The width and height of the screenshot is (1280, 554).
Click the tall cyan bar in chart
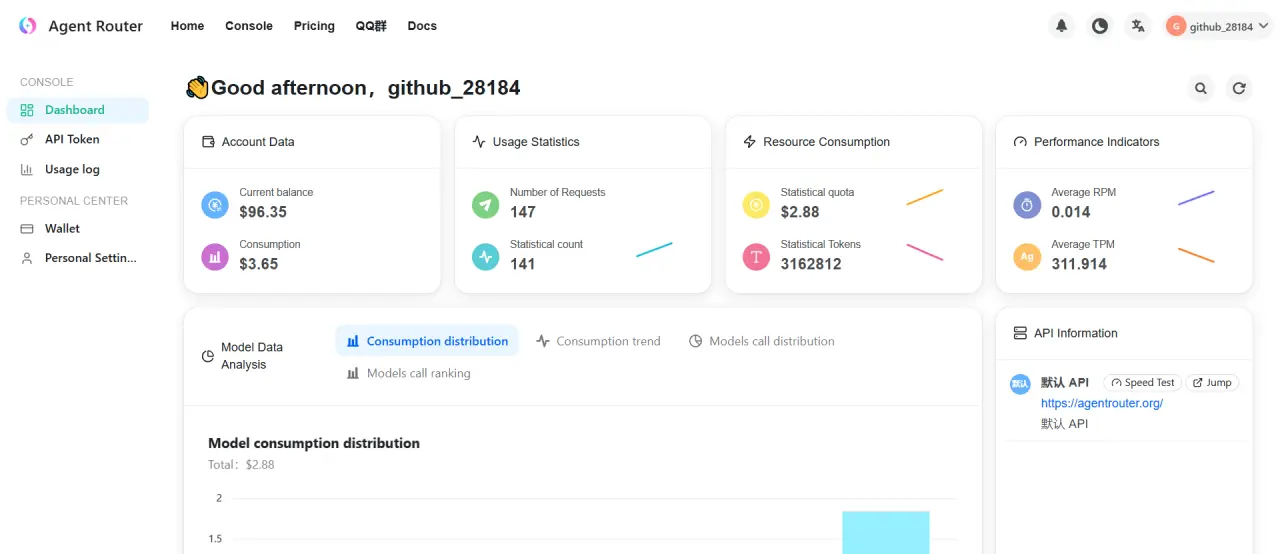point(886,532)
